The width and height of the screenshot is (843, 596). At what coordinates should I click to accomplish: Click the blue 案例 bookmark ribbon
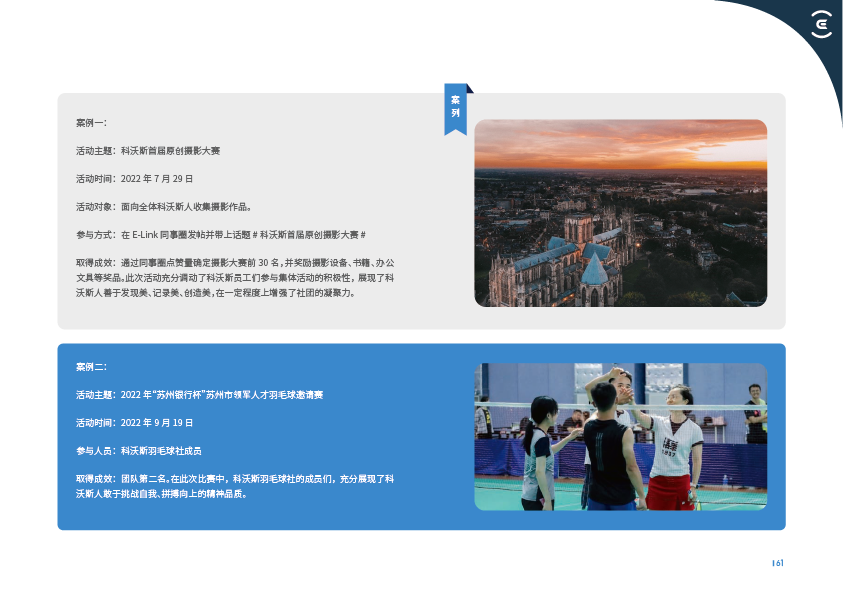[x=455, y=107]
